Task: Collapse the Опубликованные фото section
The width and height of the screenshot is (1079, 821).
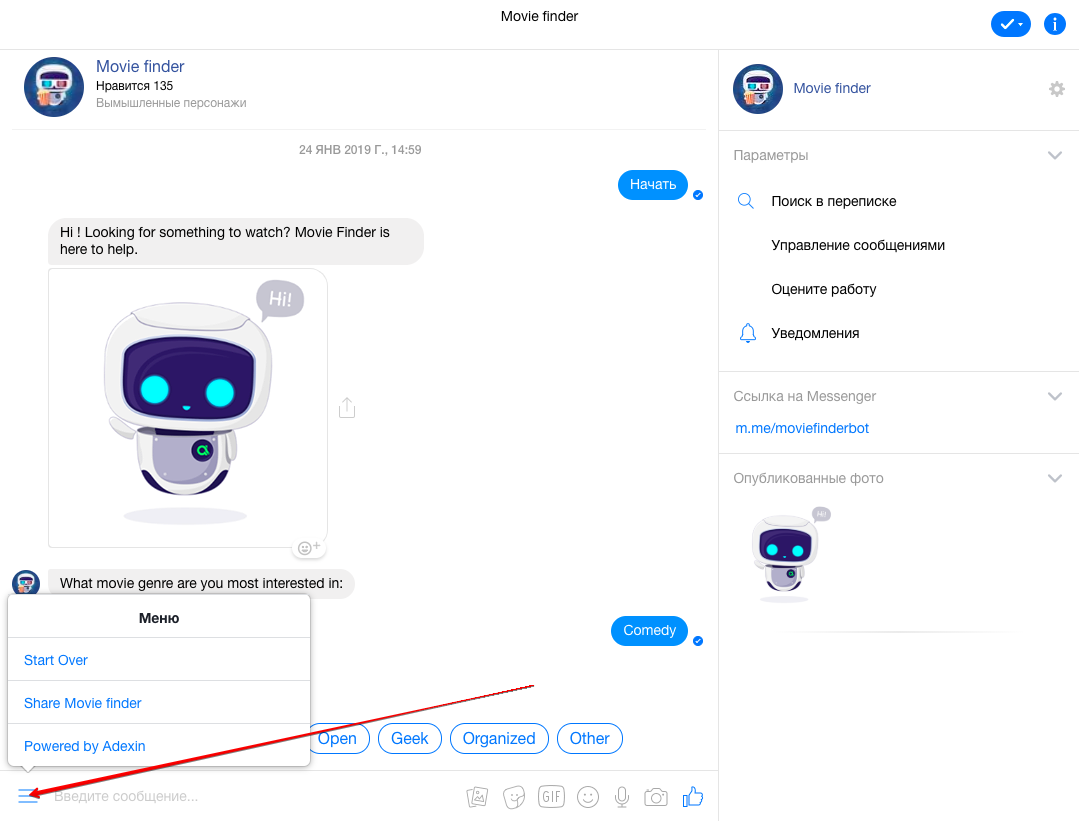Action: click(x=1054, y=478)
